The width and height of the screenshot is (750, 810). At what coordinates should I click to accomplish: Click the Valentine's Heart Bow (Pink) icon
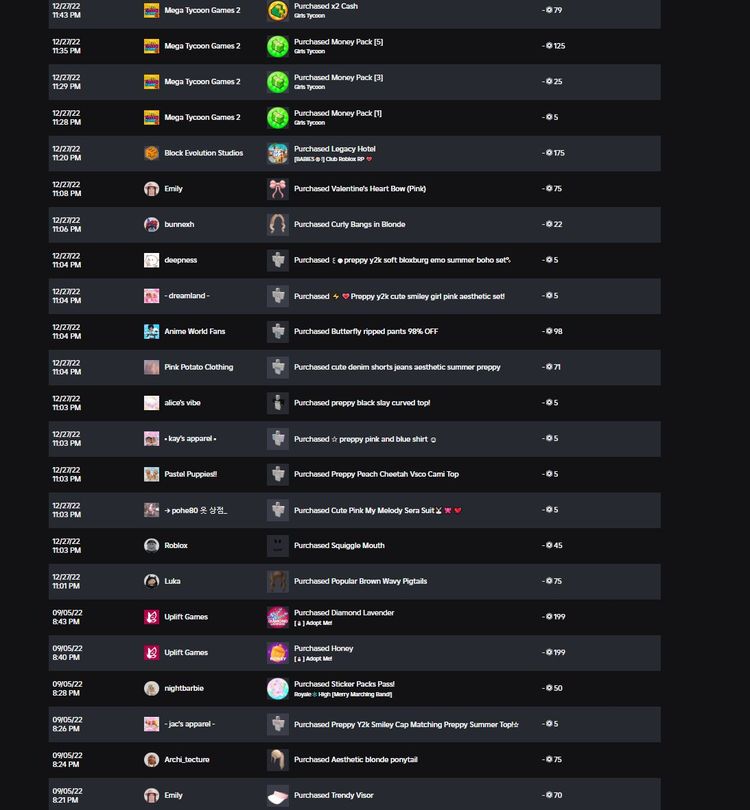(277, 189)
